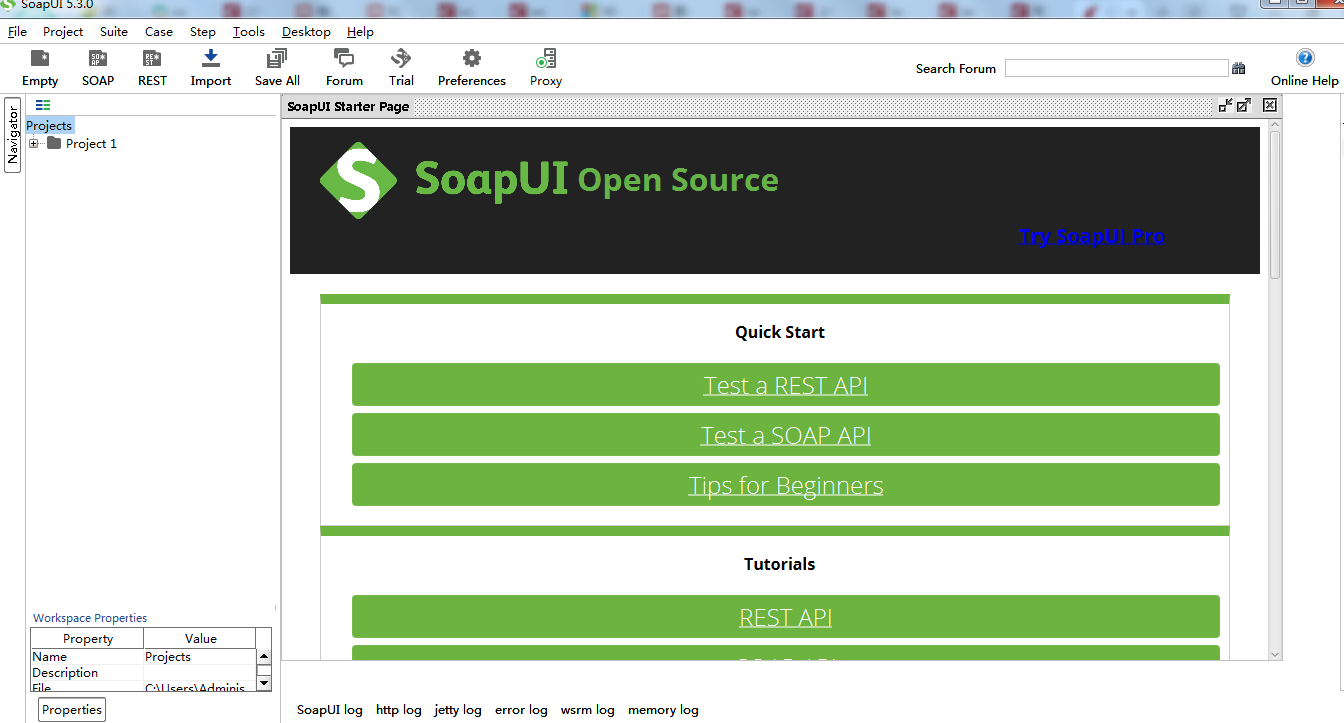Open the memory log tab
Viewport: 1344px width, 723px height.
point(663,710)
